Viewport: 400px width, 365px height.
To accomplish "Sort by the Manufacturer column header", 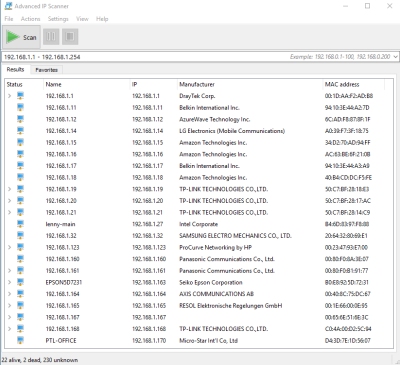I will tap(250, 84).
